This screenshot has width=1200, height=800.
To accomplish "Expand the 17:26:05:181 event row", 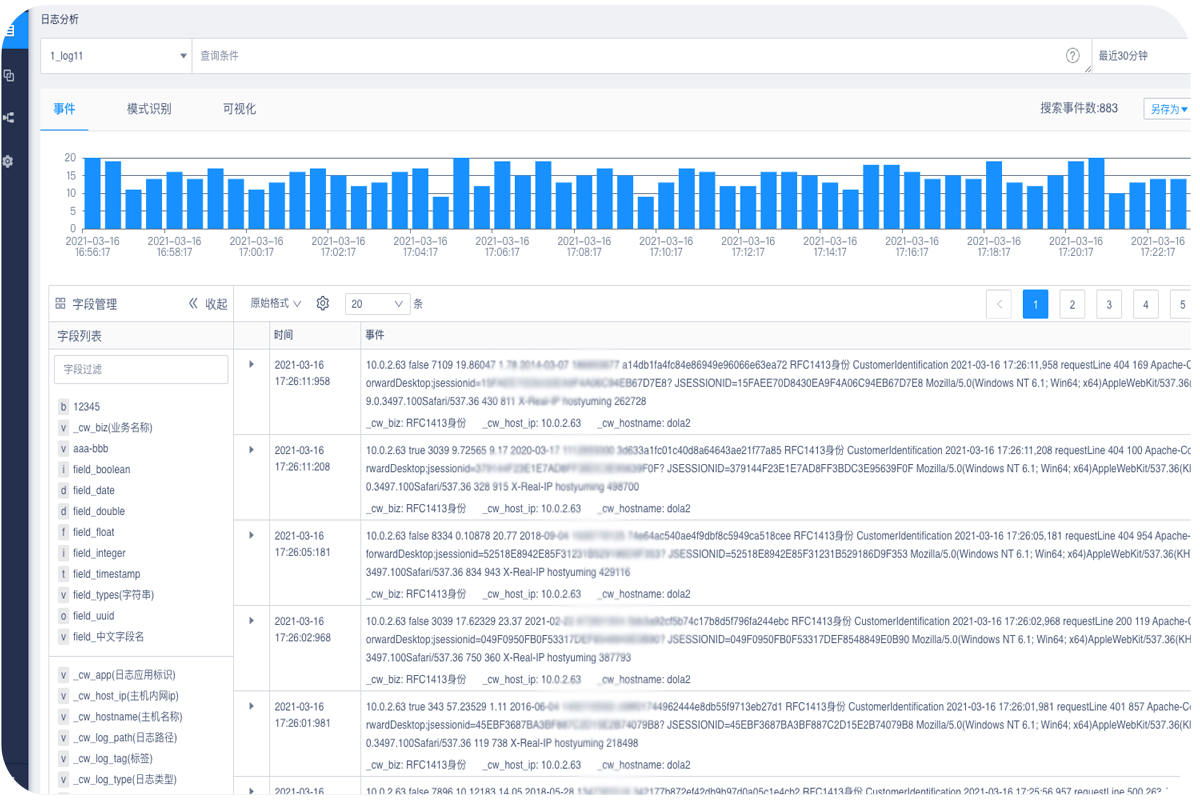I will coord(251,535).
